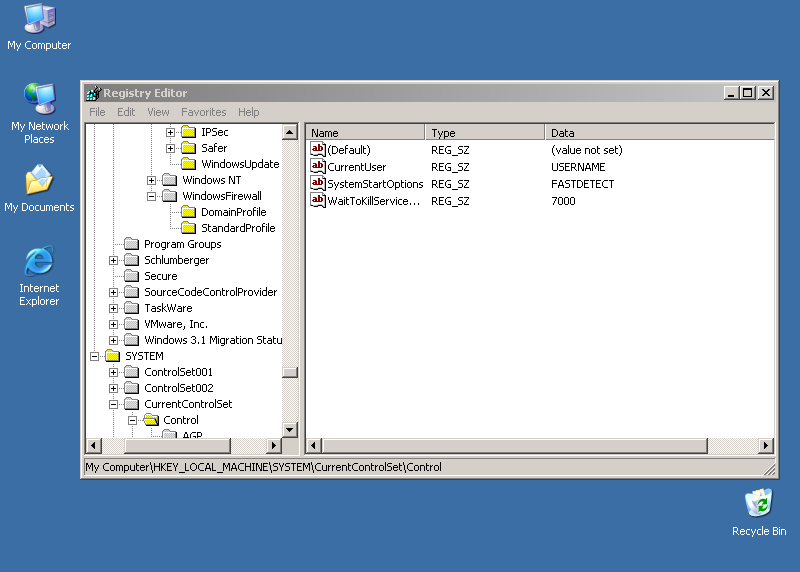
Task: Click the tree pane scroll up arrow
Action: 290,132
